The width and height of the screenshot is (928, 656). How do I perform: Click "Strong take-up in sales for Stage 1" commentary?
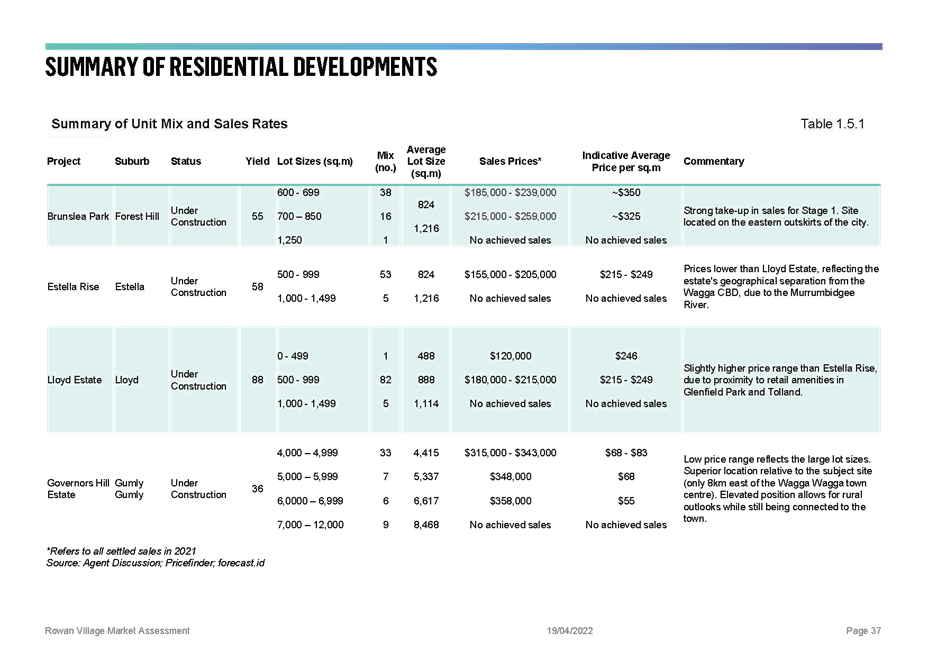coord(776,216)
